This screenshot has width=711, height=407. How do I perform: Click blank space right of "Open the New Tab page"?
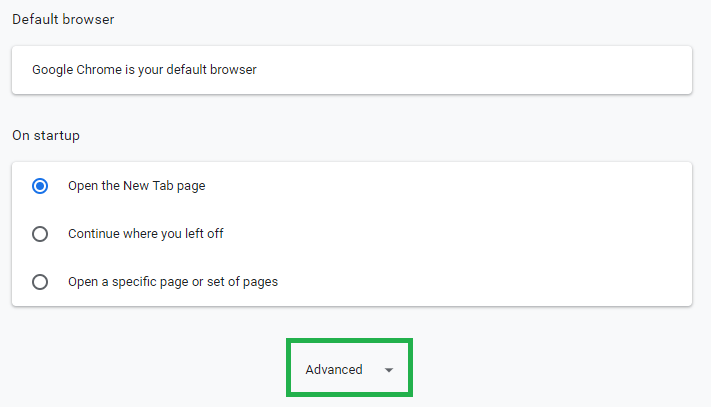[450, 186]
